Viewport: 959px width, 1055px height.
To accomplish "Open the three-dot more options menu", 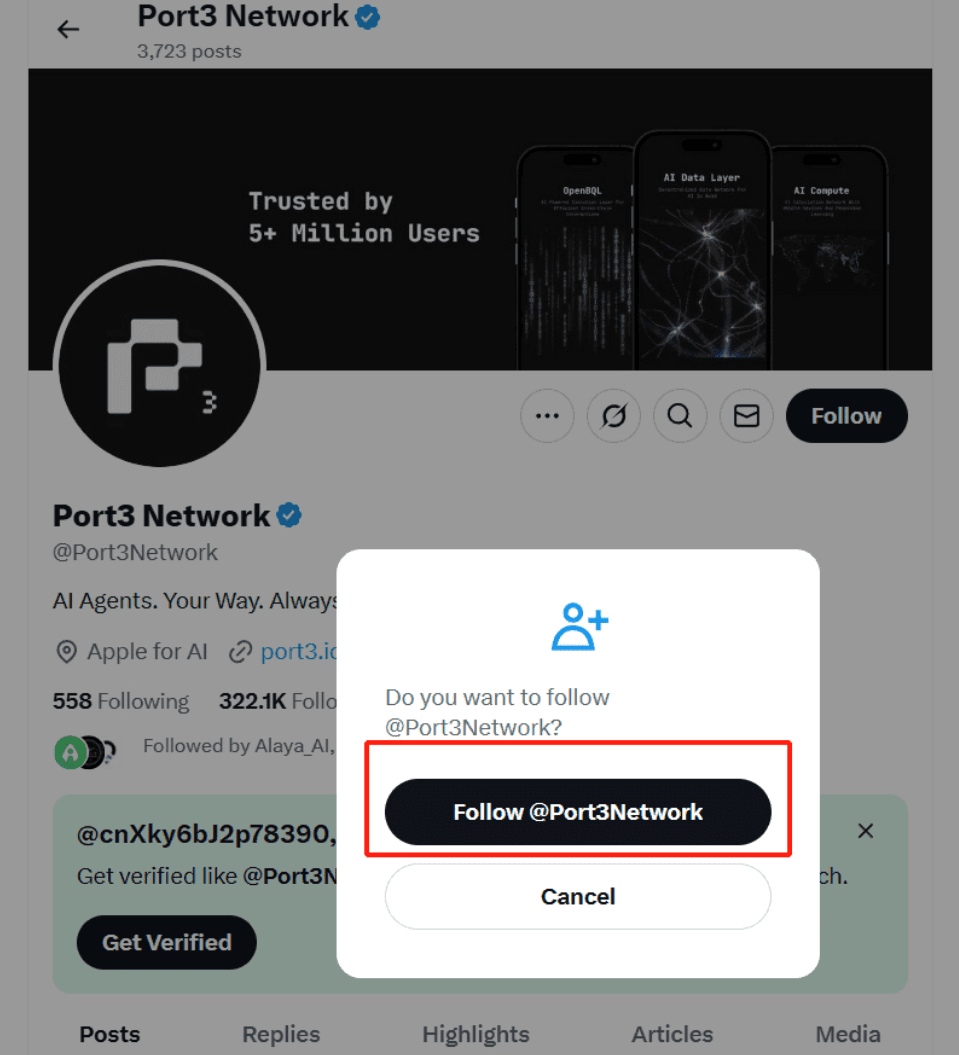I will (547, 416).
